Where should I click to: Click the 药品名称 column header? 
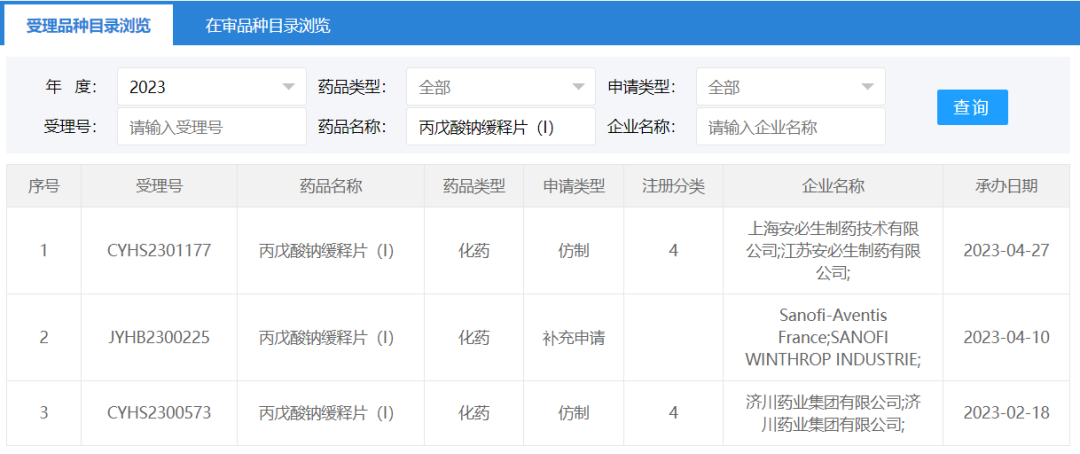click(331, 186)
